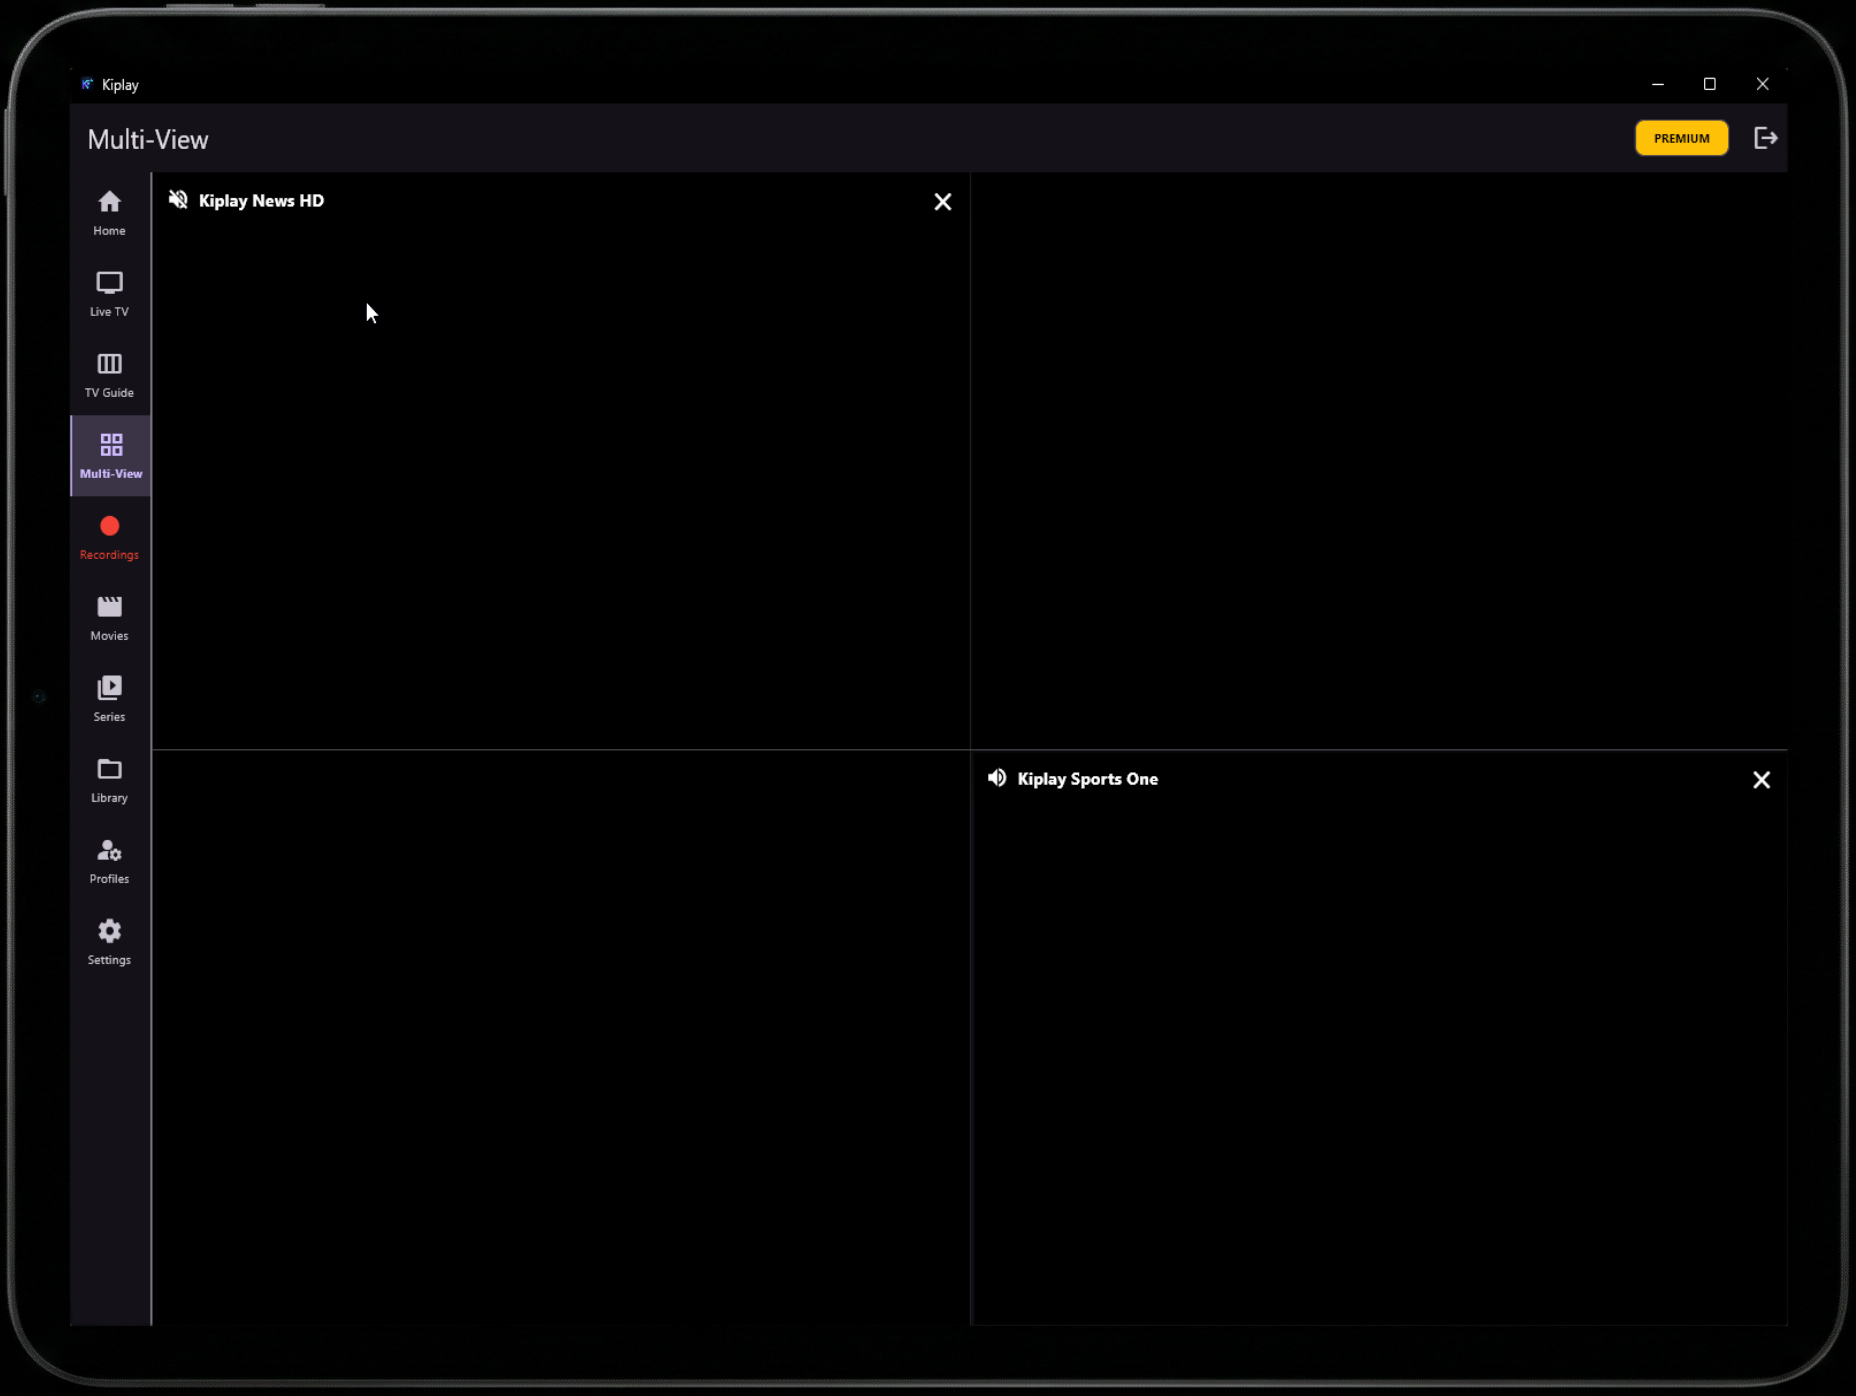Click the empty top-right multi-view slot
The image size is (1856, 1396).
point(1380,460)
